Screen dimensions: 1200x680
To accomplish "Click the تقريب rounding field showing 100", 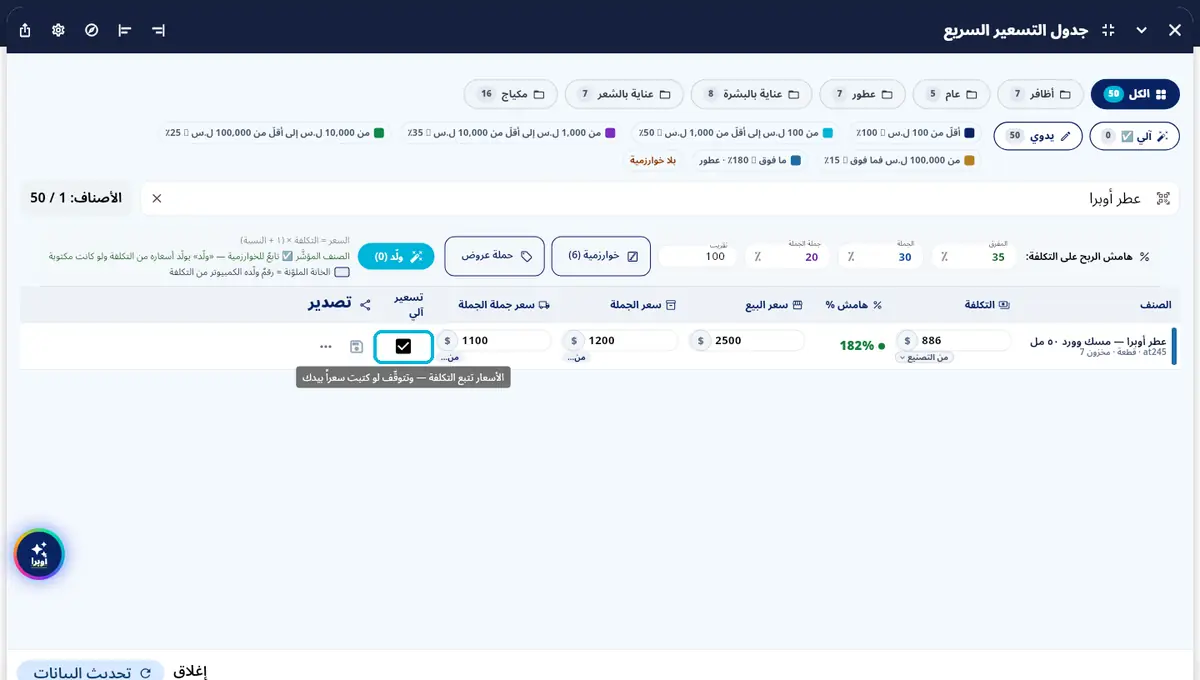I will coord(698,257).
